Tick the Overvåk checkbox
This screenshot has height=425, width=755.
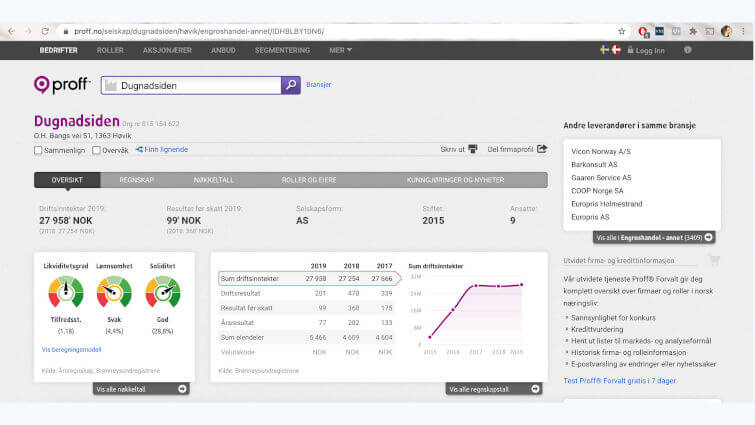pos(96,150)
